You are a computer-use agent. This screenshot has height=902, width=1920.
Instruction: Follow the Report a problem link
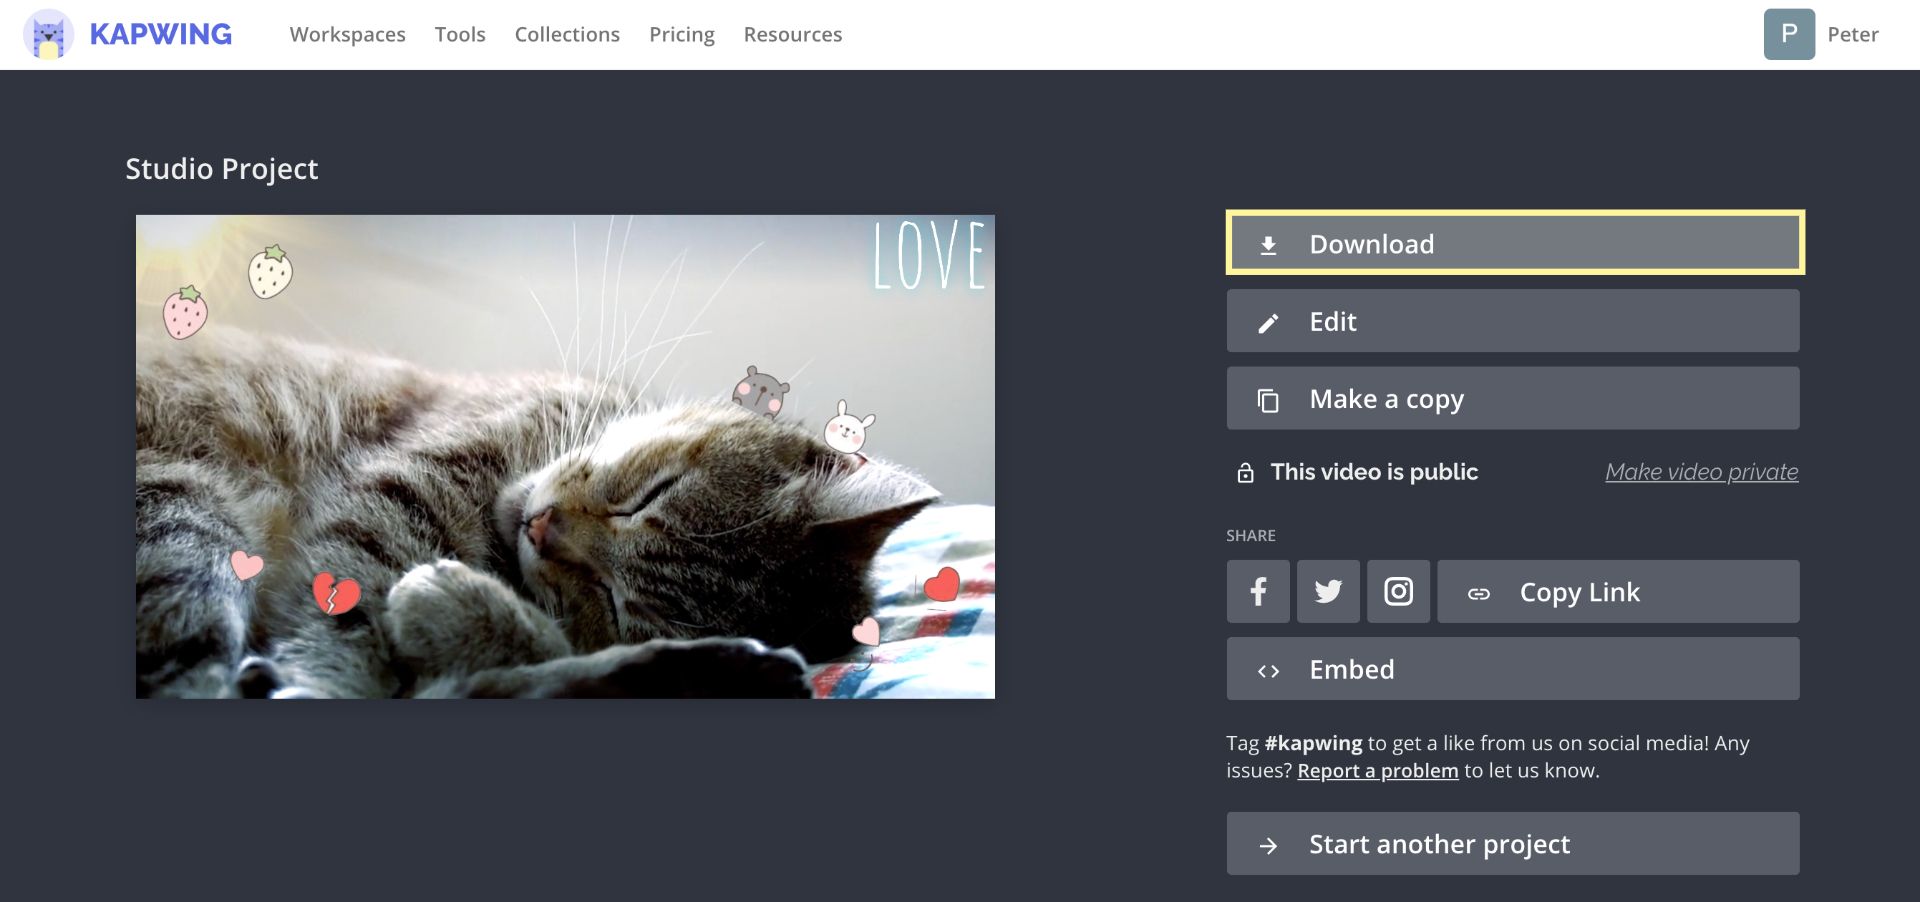1377,771
